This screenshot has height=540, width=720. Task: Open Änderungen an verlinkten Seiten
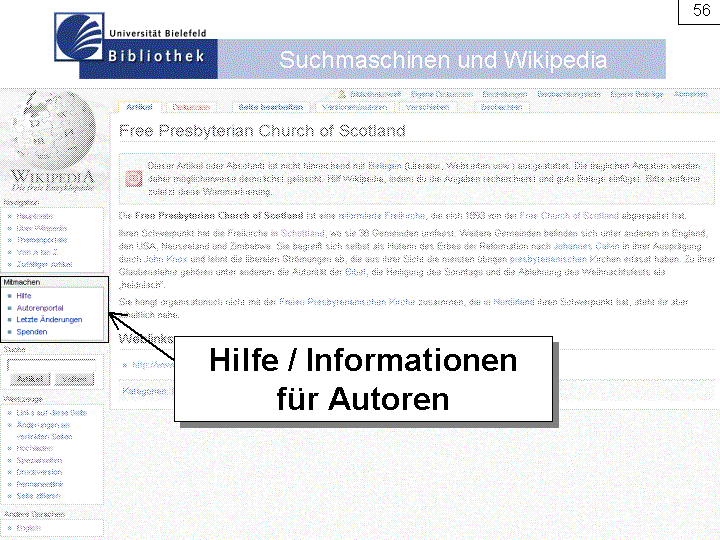click(x=44, y=431)
